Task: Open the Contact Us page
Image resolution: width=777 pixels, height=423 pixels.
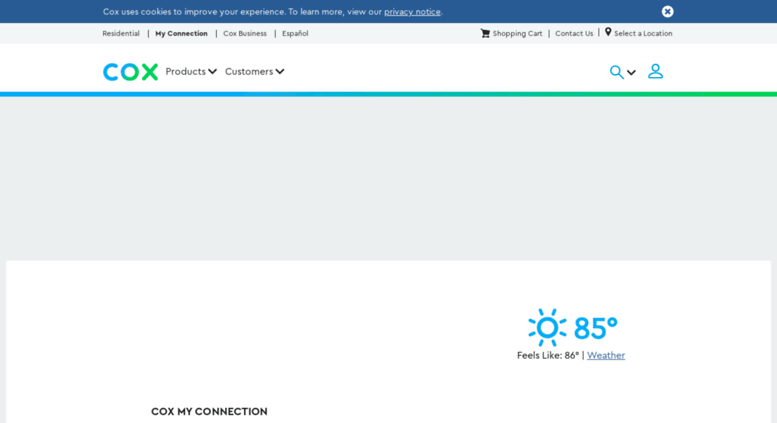Action: (574, 34)
